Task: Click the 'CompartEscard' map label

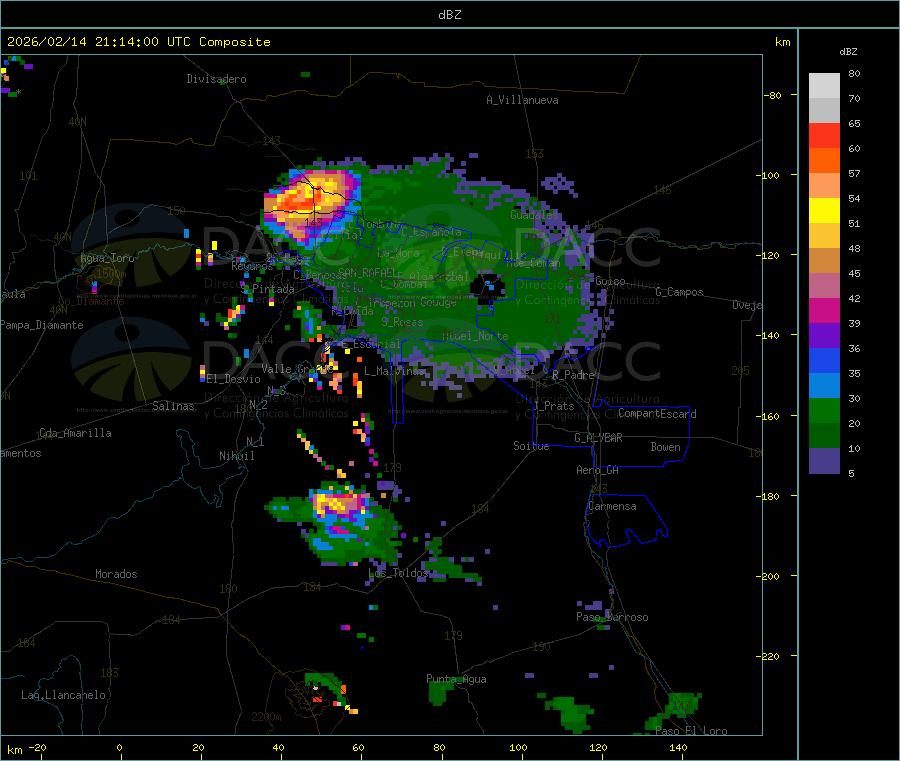Action: click(x=657, y=414)
